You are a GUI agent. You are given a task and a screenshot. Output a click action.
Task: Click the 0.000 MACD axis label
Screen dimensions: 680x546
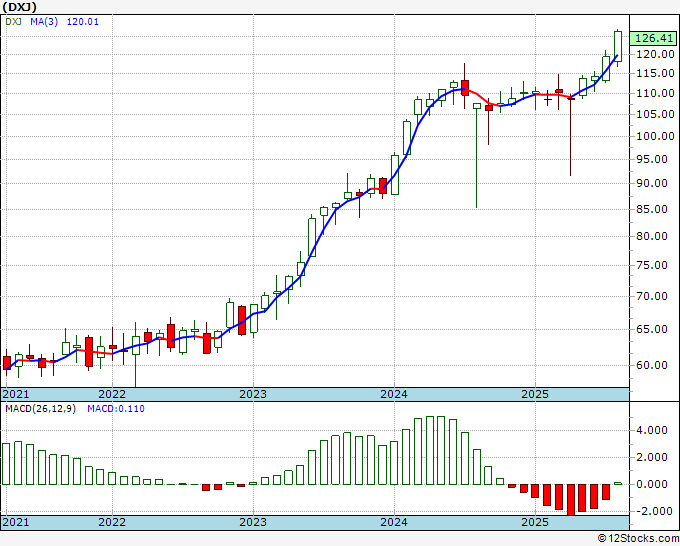tap(652, 484)
